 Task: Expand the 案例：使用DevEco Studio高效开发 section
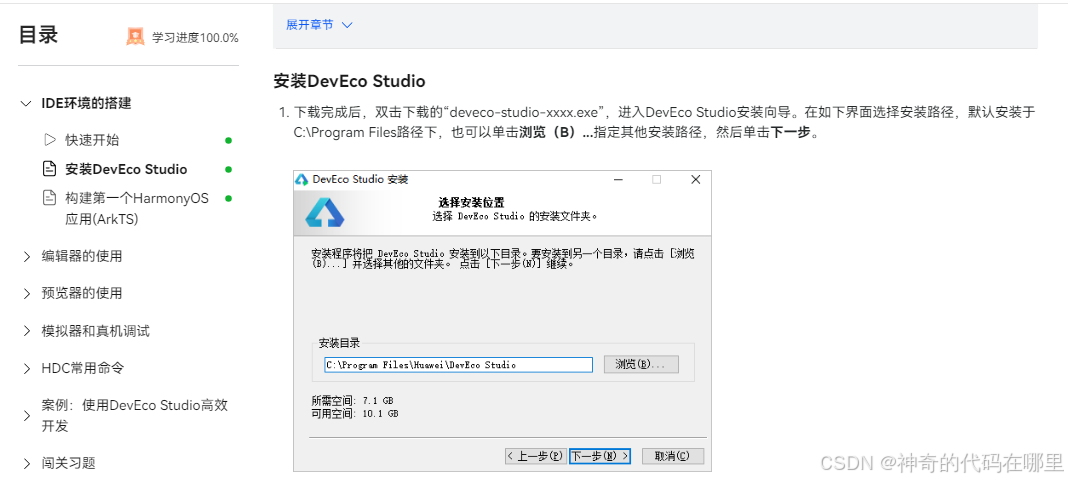click(27, 415)
